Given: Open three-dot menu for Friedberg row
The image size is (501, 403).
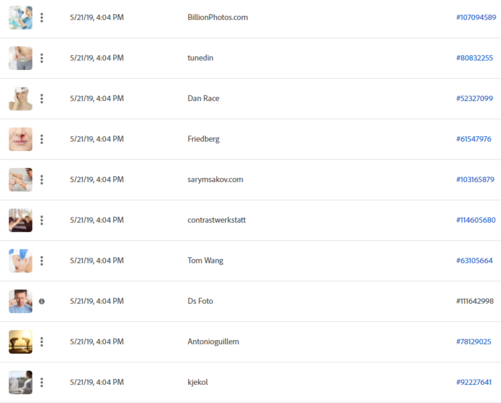Looking at the screenshot, I should pos(42,139).
